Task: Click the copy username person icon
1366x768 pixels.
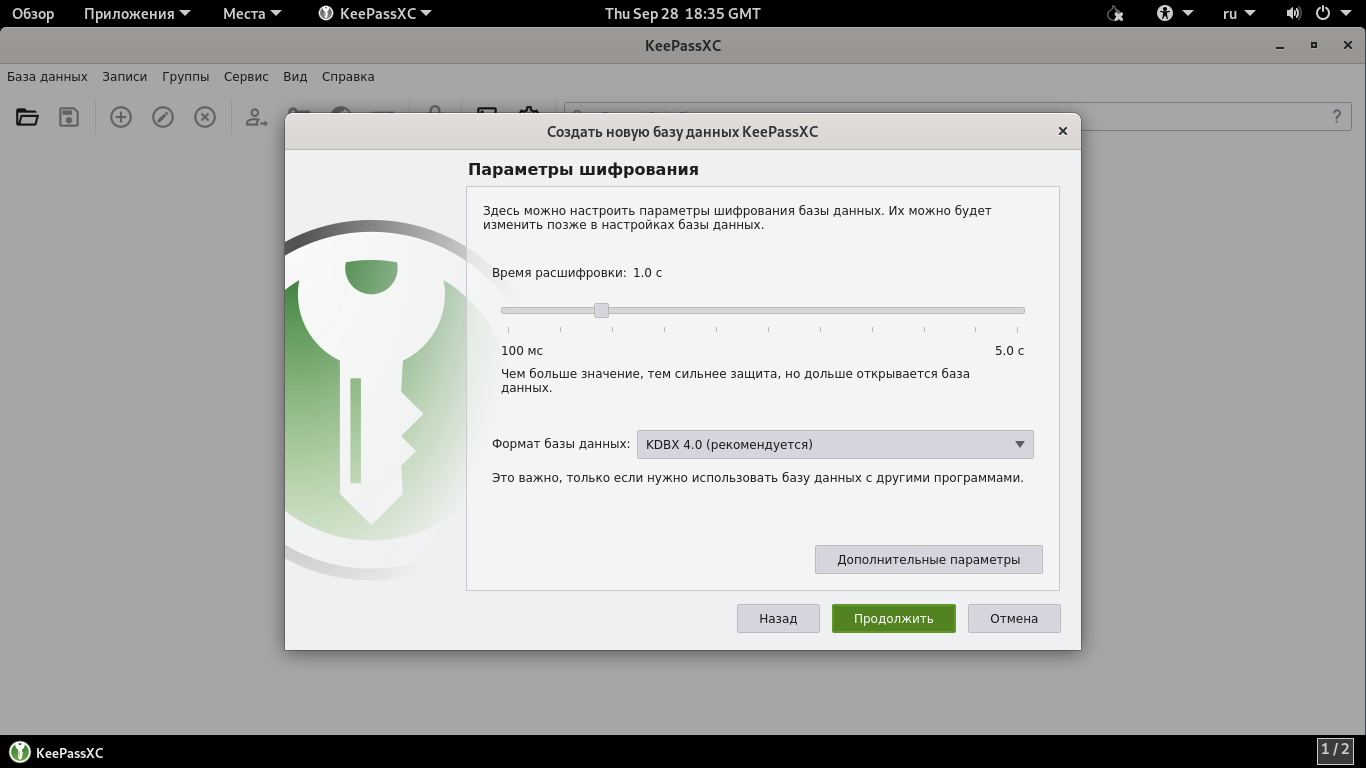Action: (256, 117)
